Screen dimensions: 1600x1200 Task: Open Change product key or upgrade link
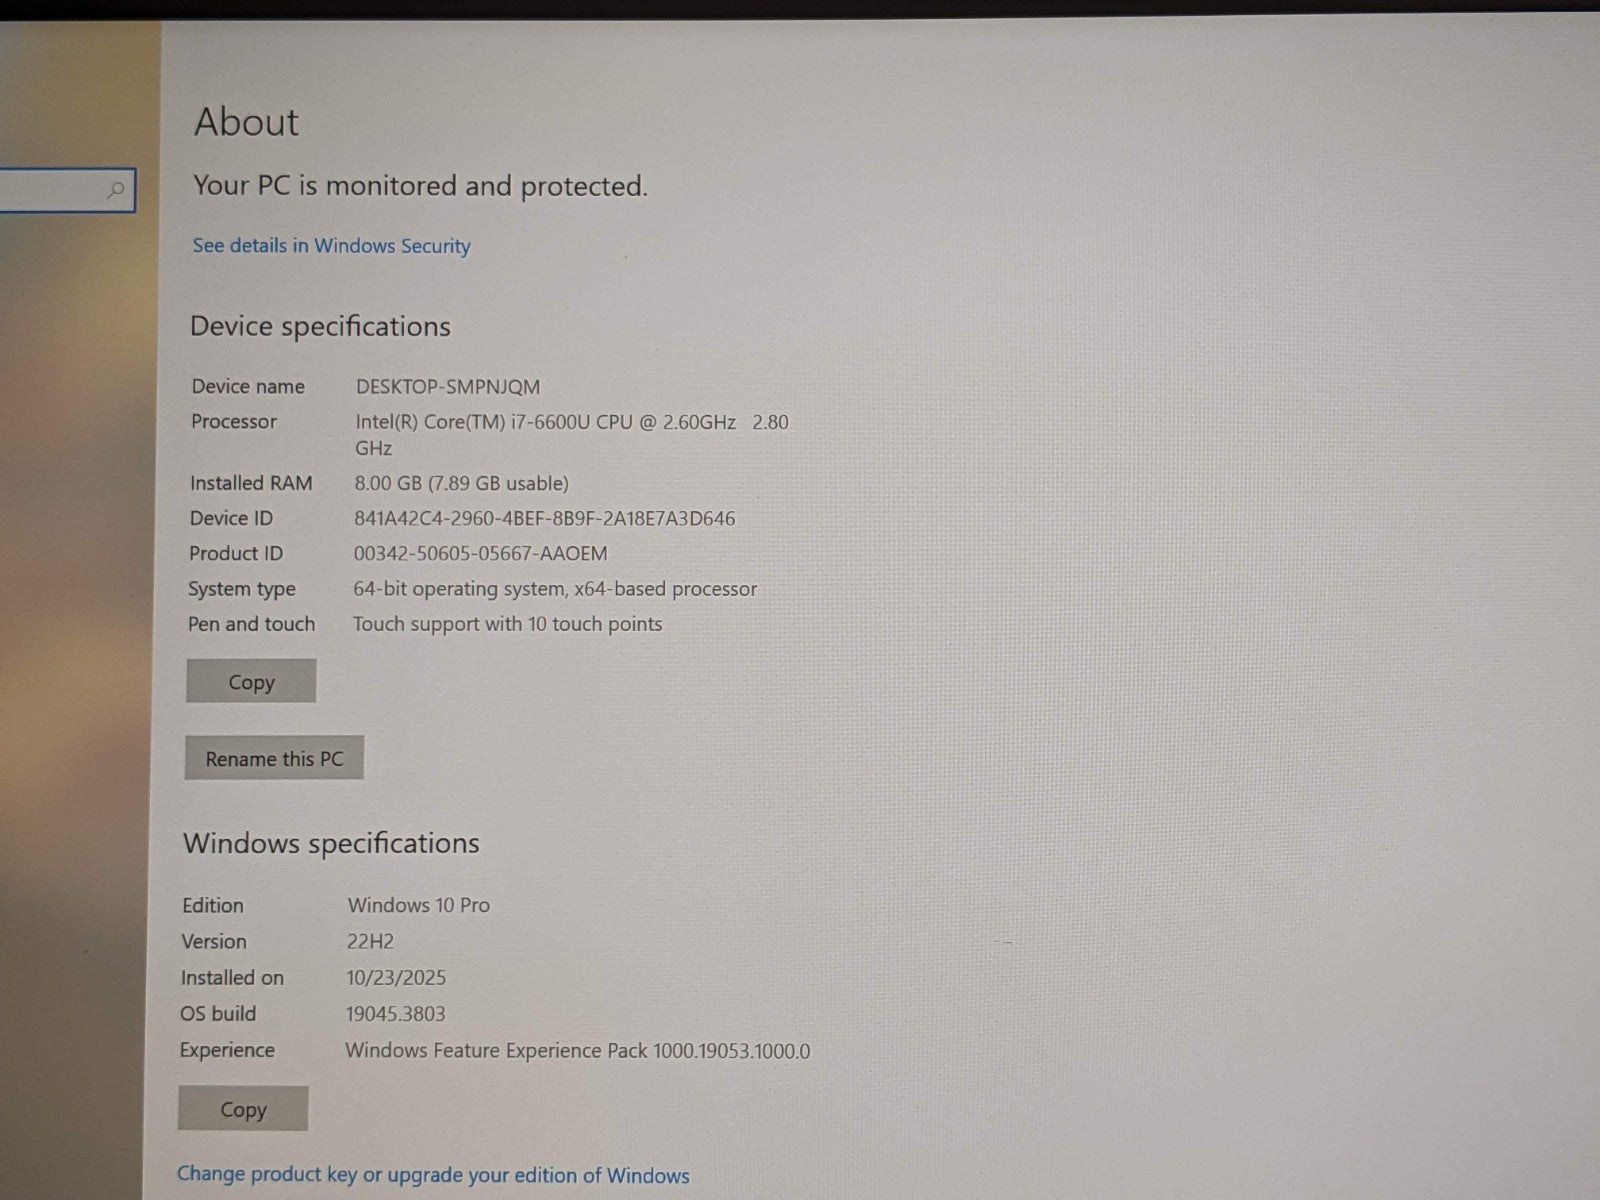click(x=433, y=1175)
